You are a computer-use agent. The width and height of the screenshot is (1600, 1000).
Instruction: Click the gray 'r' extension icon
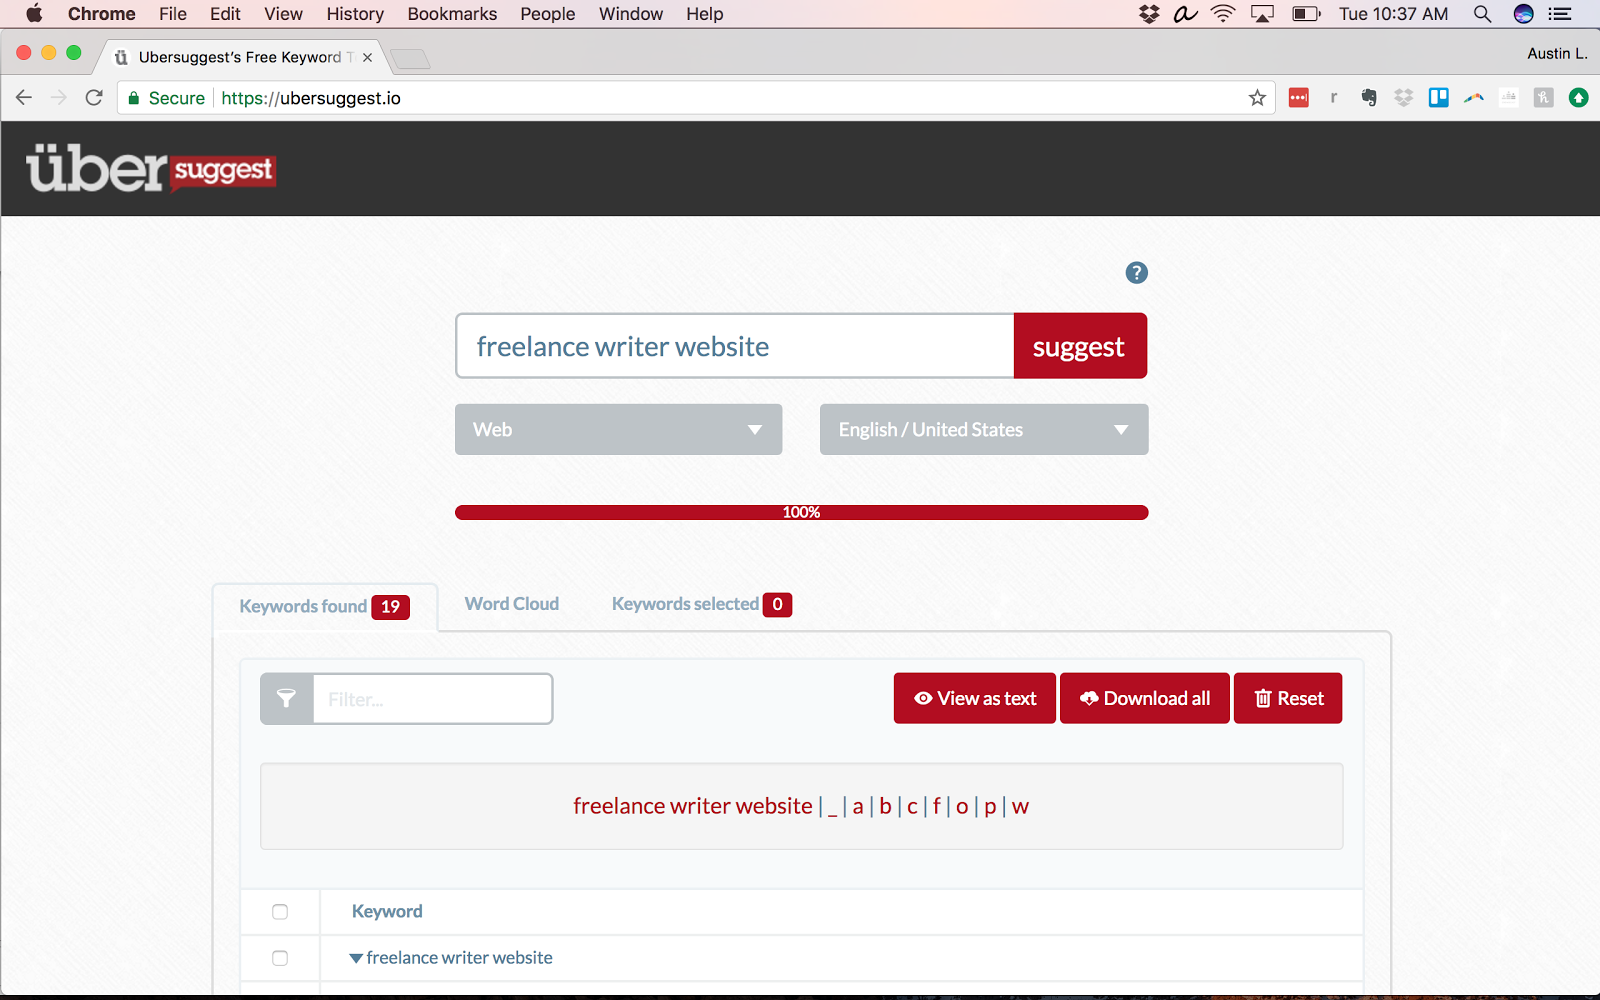[1334, 97]
